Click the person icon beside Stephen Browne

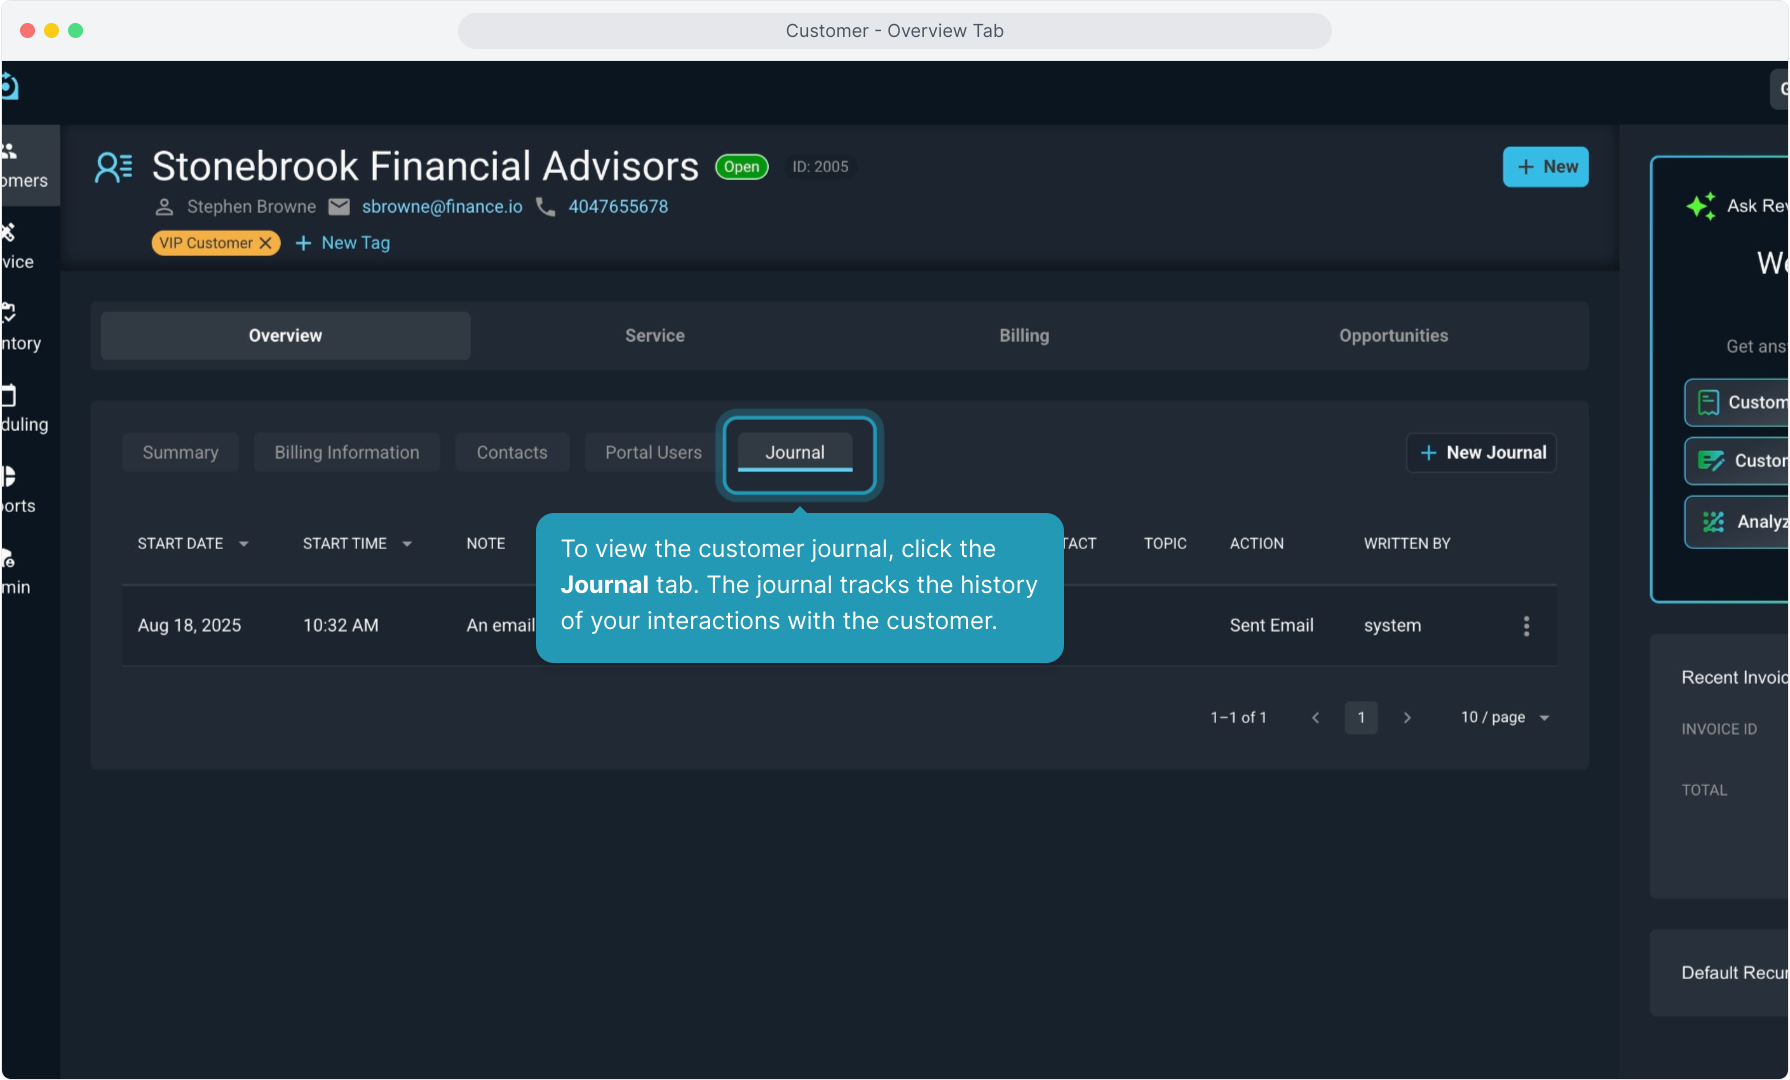pos(165,207)
